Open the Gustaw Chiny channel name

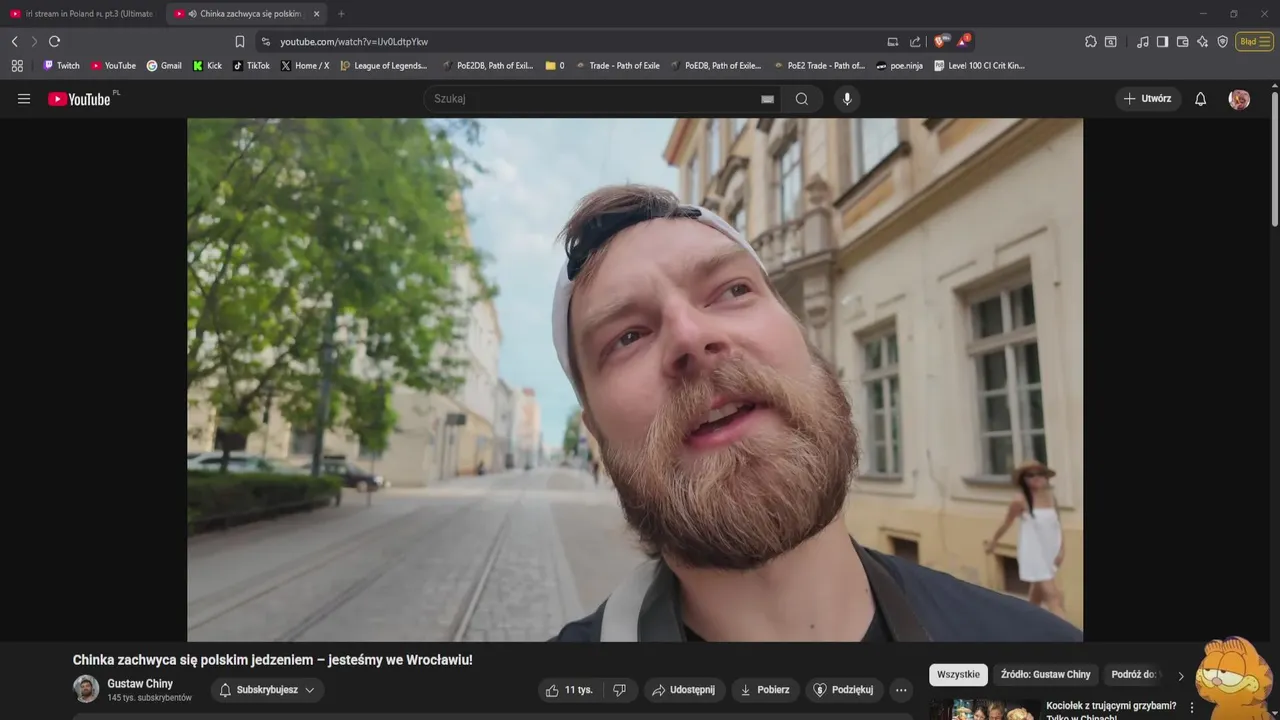(140, 684)
